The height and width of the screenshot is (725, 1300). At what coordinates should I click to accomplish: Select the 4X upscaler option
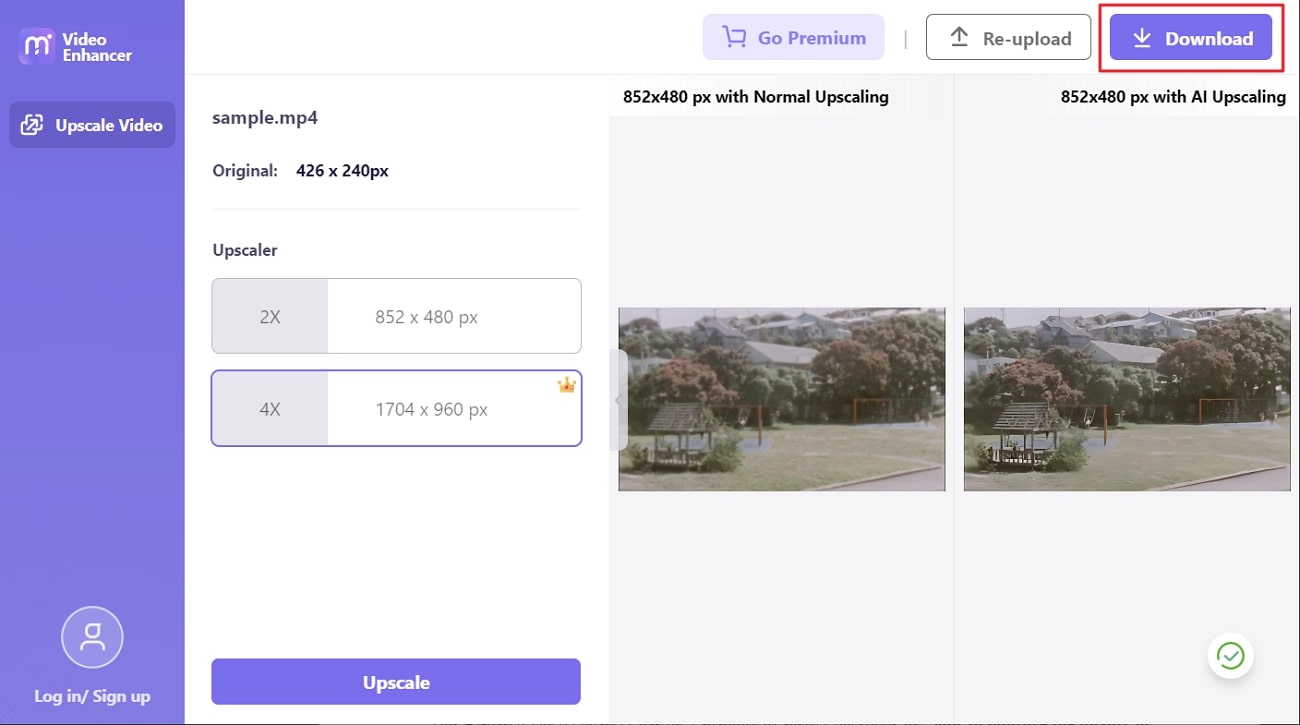point(396,409)
